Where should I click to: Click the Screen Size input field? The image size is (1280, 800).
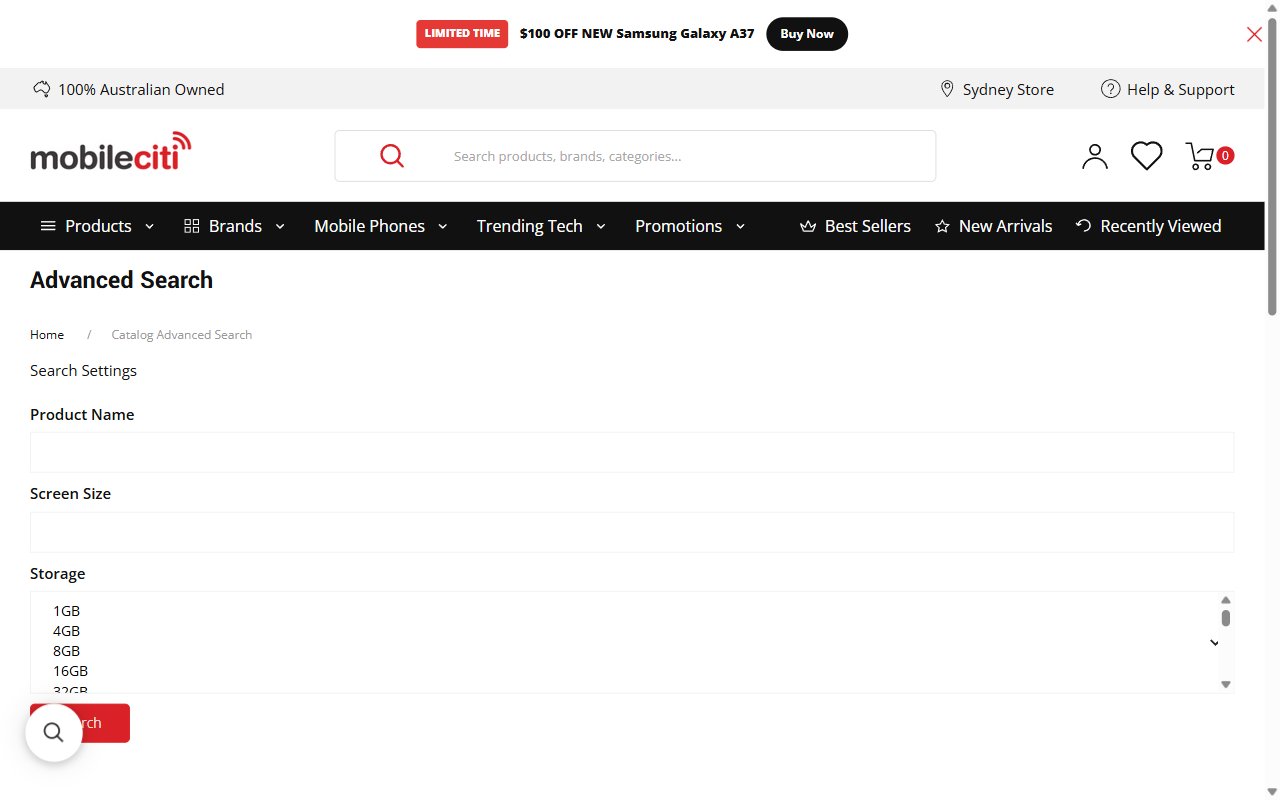point(632,532)
